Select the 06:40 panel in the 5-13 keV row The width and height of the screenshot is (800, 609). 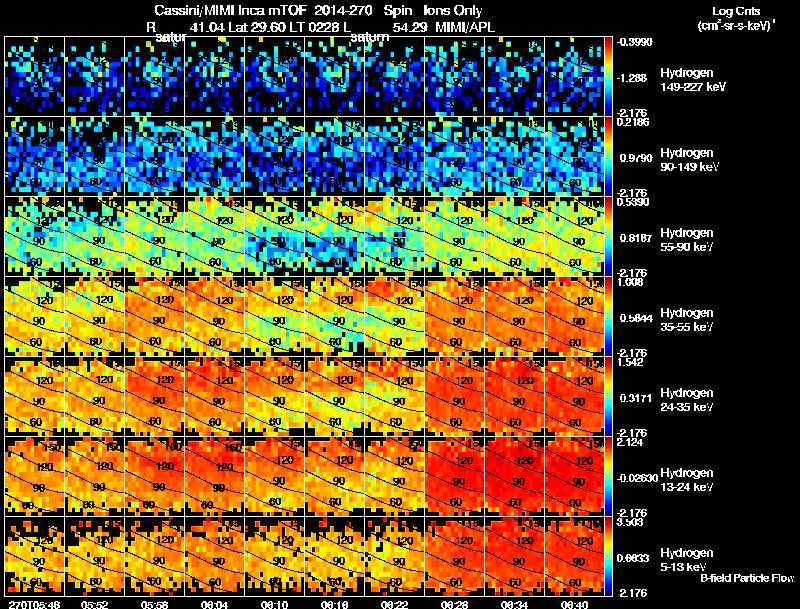coord(574,556)
